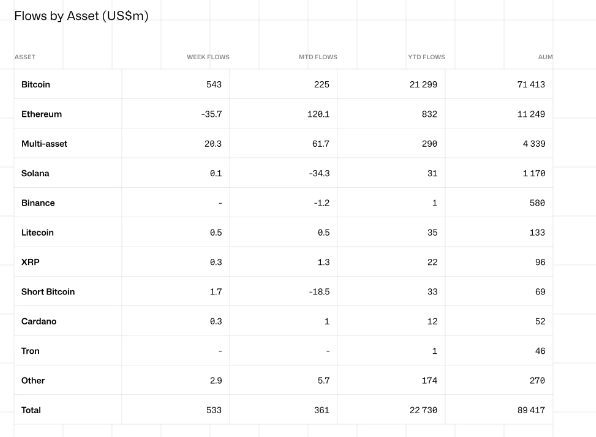Click the Flows by Asset title

pos(81,16)
